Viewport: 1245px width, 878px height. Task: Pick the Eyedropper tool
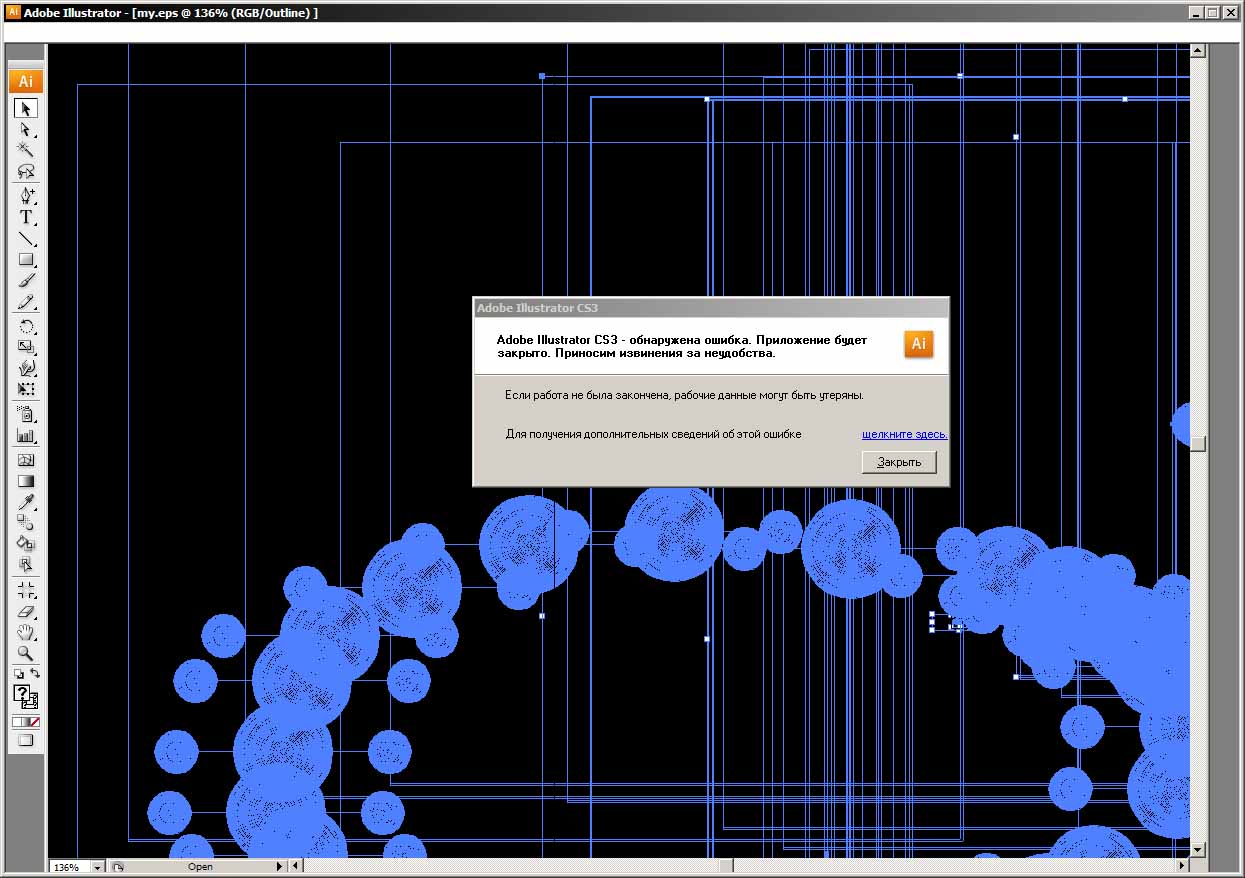point(26,502)
